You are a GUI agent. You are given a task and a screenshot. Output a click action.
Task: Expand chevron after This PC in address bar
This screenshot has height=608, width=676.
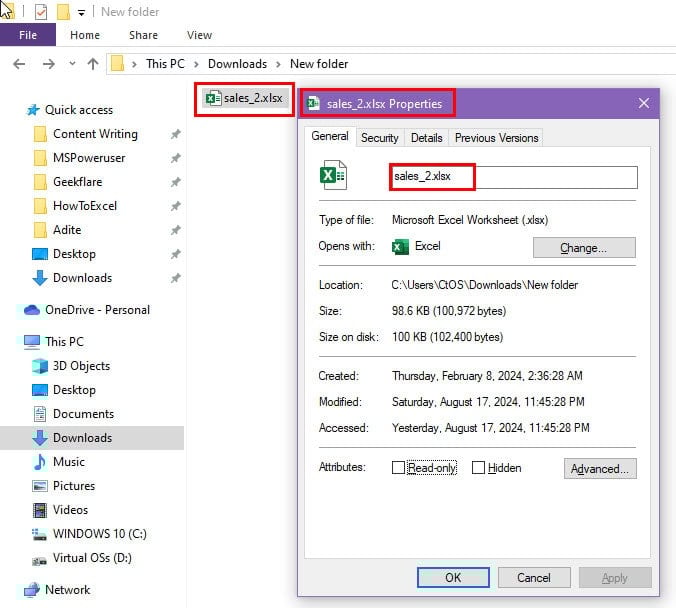coord(196,64)
